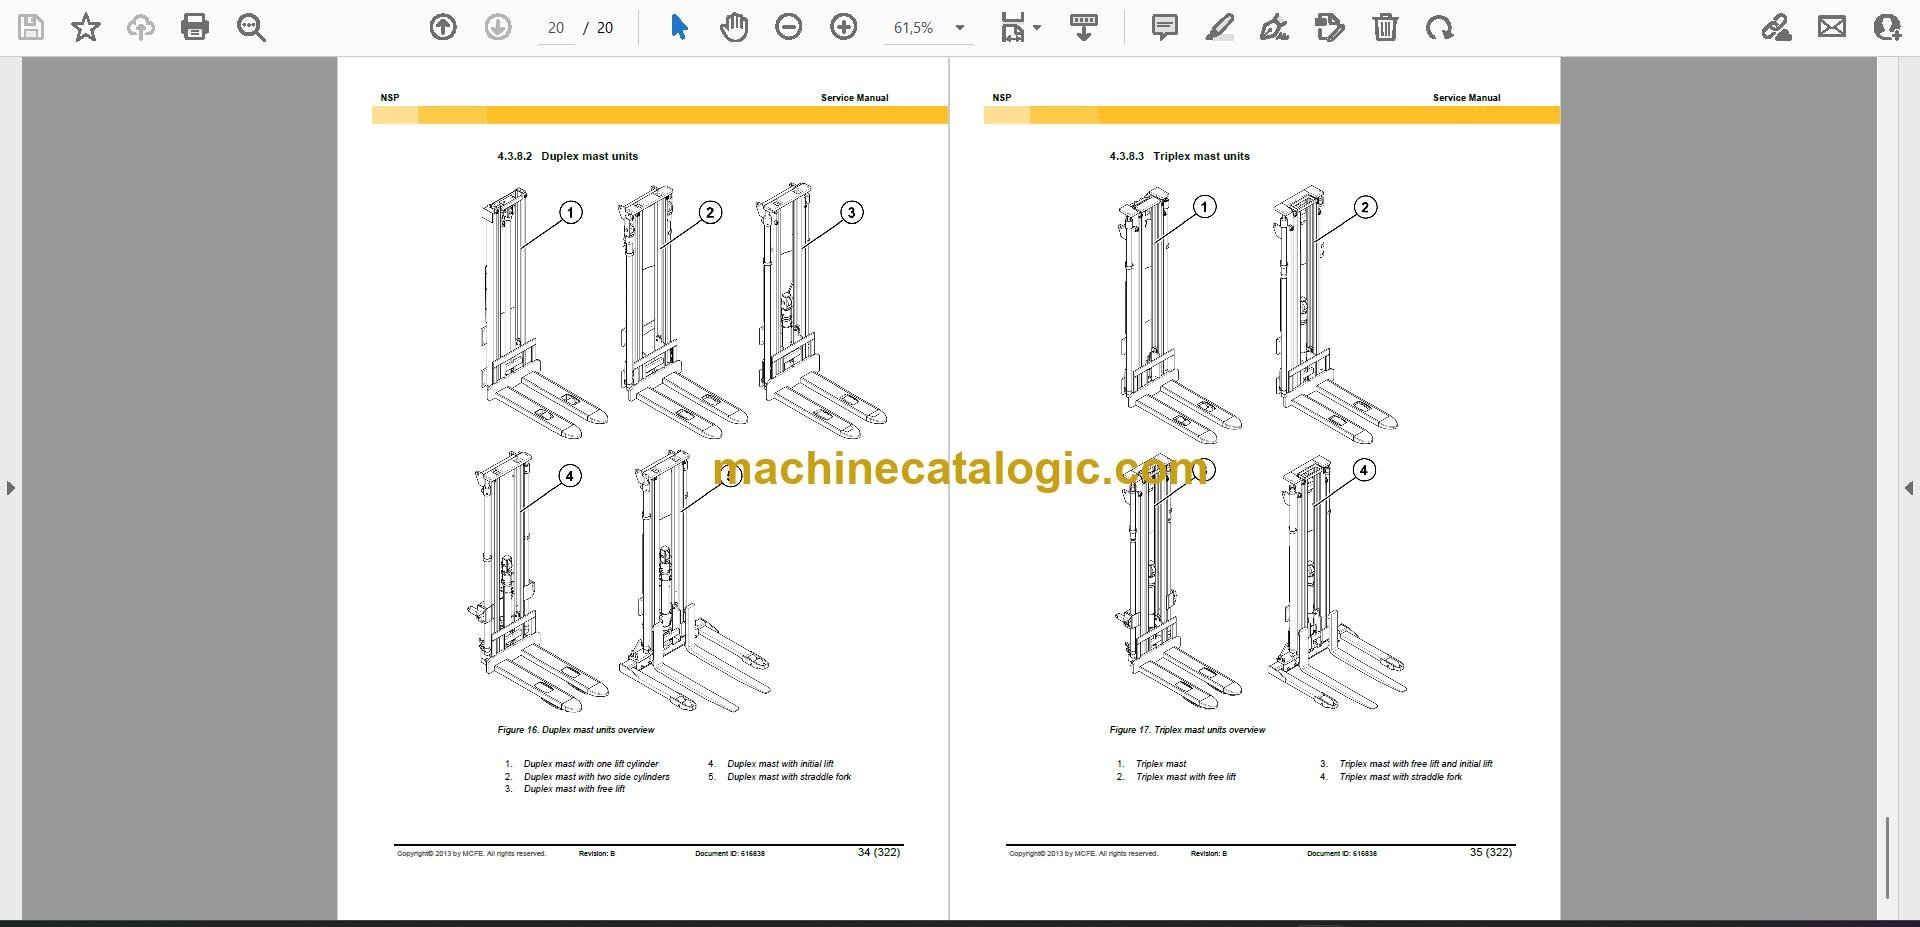
Task: Open the 61,5% zoom level dropdown
Action: (x=929, y=28)
